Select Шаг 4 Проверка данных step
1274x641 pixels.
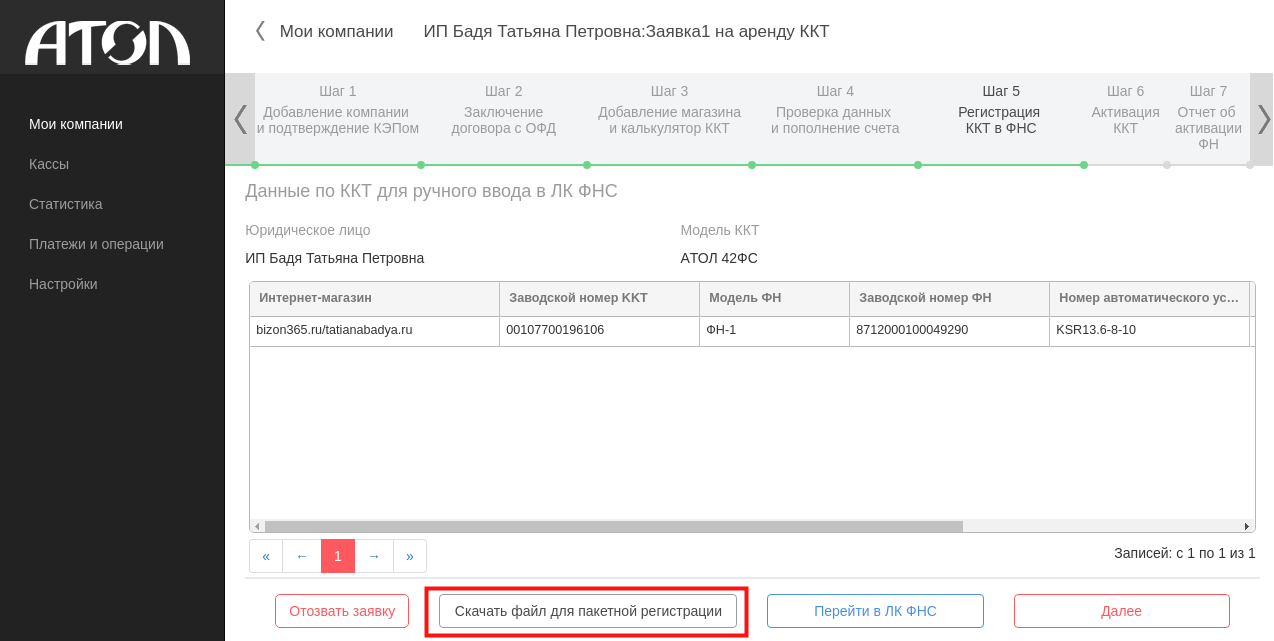835,110
